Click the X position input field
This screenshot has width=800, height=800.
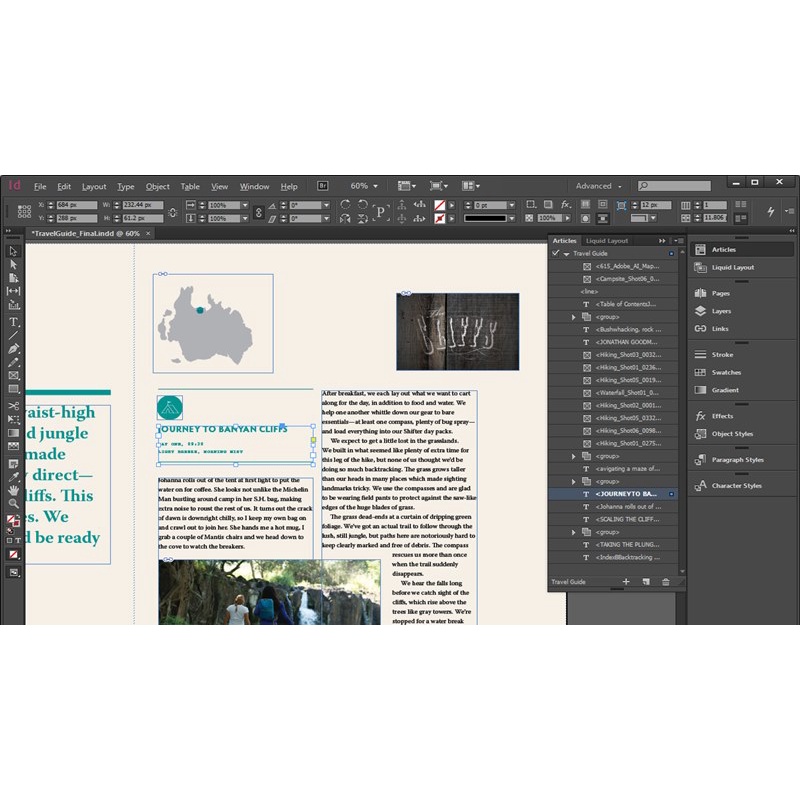[77, 205]
